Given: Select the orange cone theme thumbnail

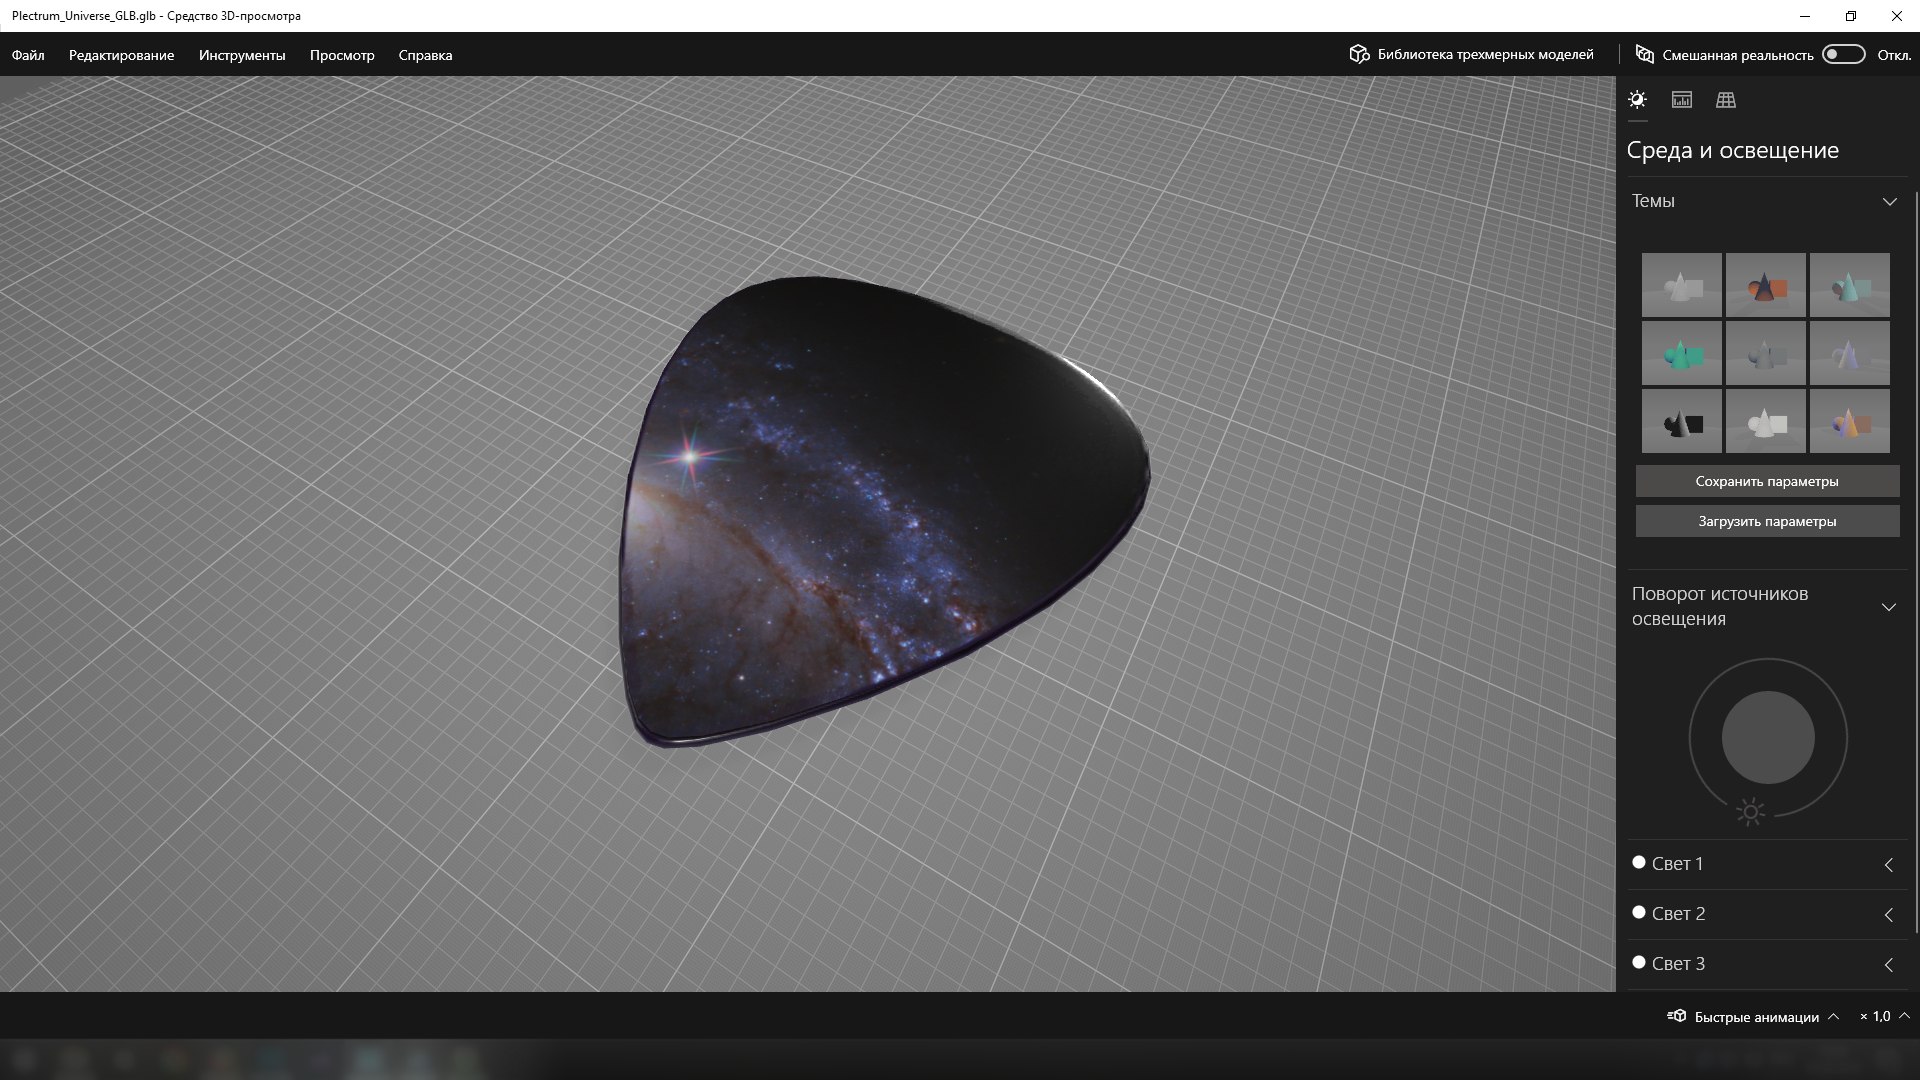Looking at the screenshot, I should pos(1766,285).
